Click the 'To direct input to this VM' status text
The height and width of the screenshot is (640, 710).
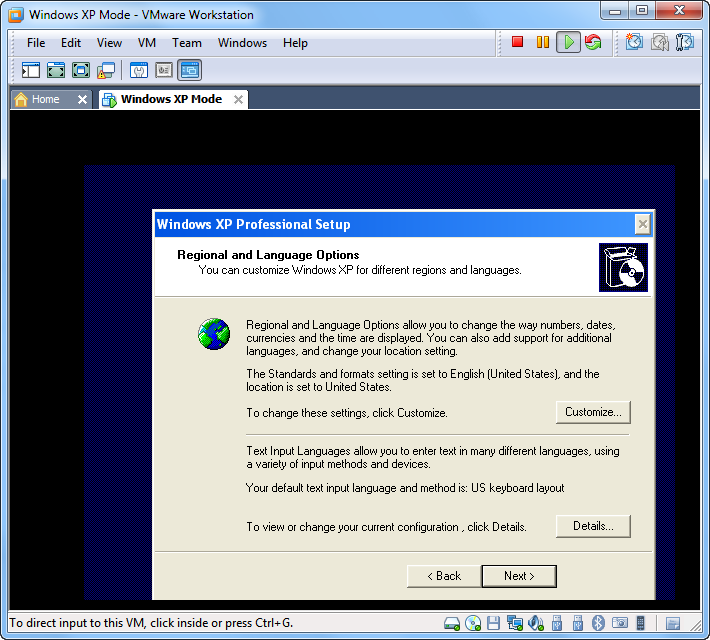coord(151,623)
